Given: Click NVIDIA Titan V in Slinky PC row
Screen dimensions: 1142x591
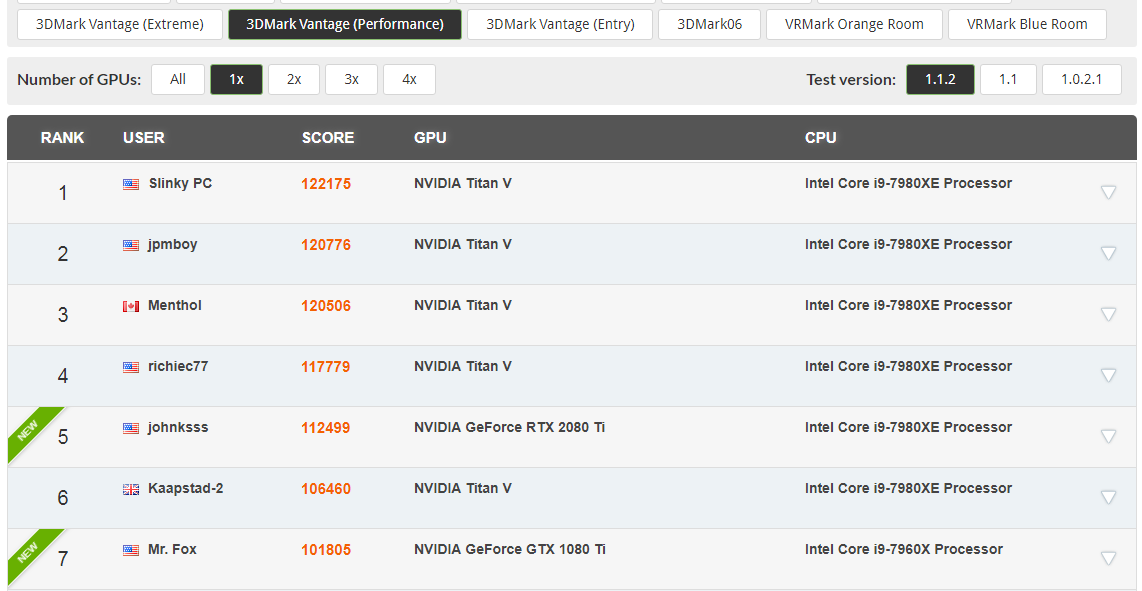Looking at the screenshot, I should point(463,184).
